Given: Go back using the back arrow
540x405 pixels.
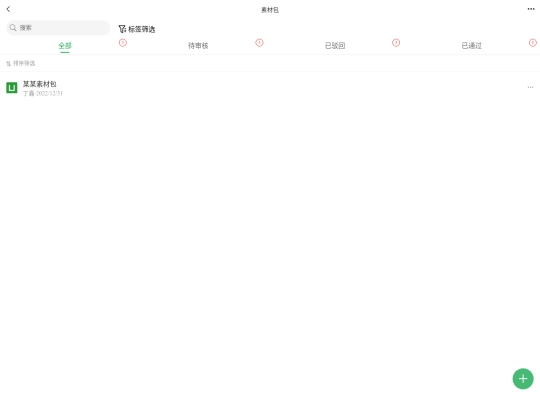Looking at the screenshot, I should point(8,9).
